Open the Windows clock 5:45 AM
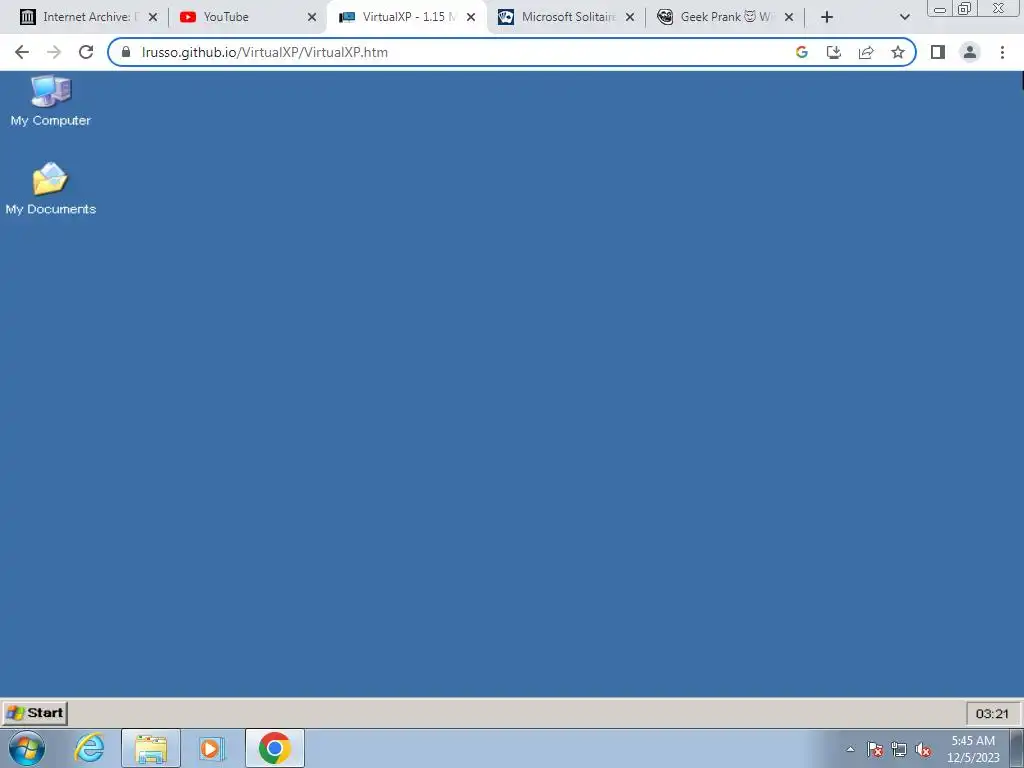The height and width of the screenshot is (768, 1024). (973, 749)
